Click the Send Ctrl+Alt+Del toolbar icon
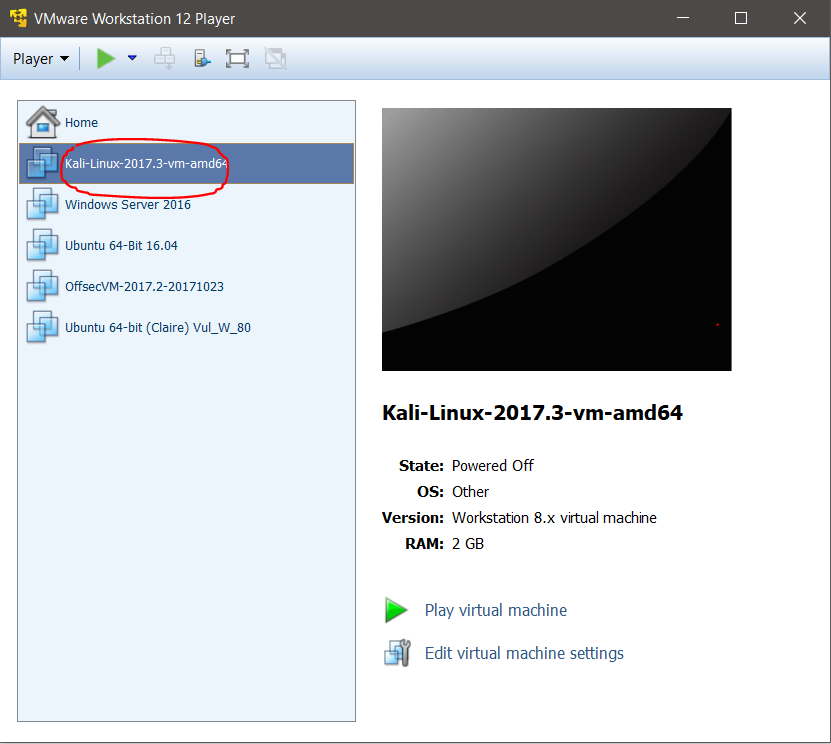This screenshot has height=744, width=831. tap(164, 58)
